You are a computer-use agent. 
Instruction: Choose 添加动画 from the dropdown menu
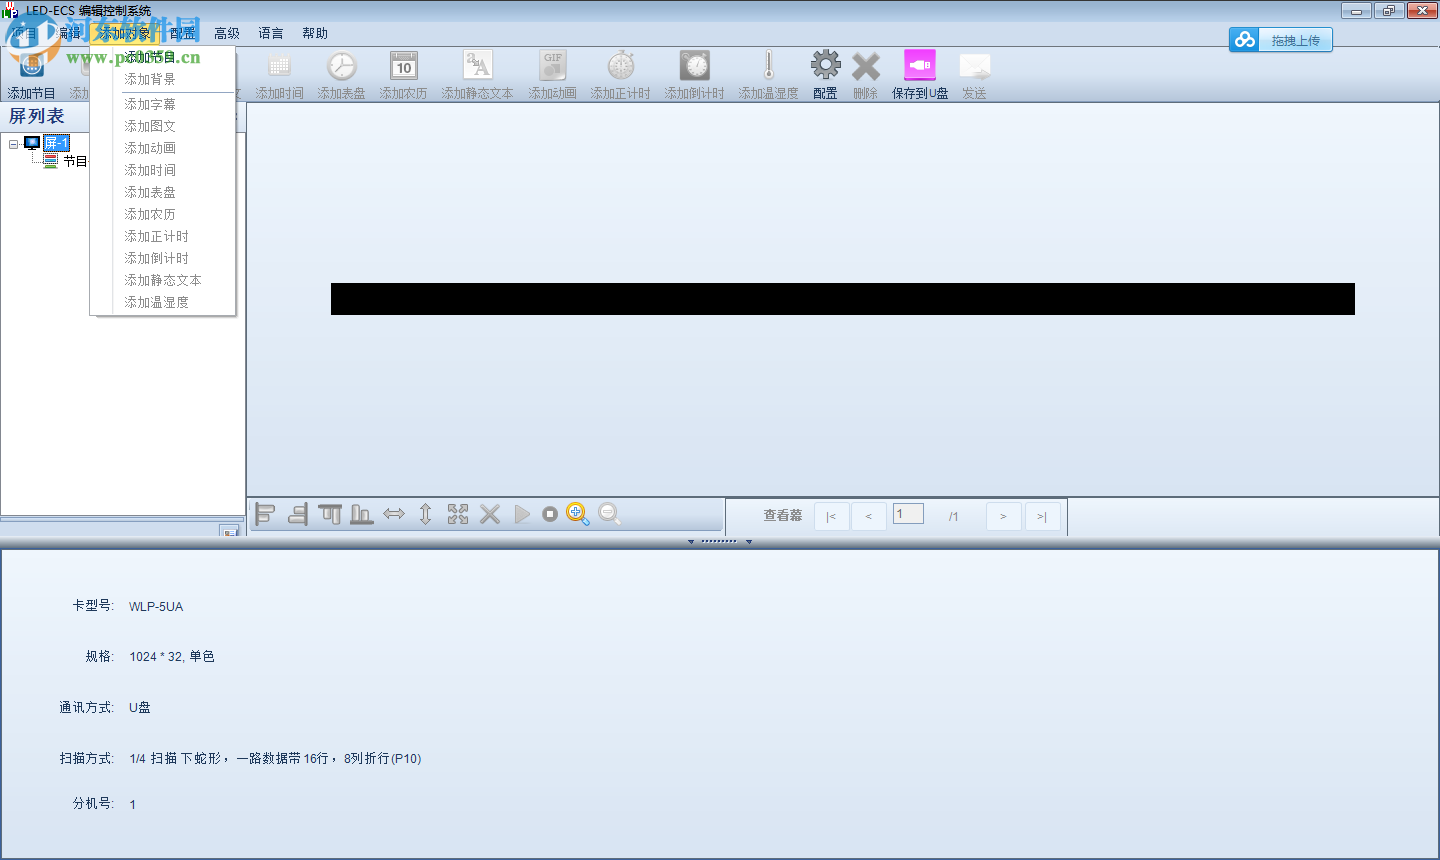coord(163,148)
